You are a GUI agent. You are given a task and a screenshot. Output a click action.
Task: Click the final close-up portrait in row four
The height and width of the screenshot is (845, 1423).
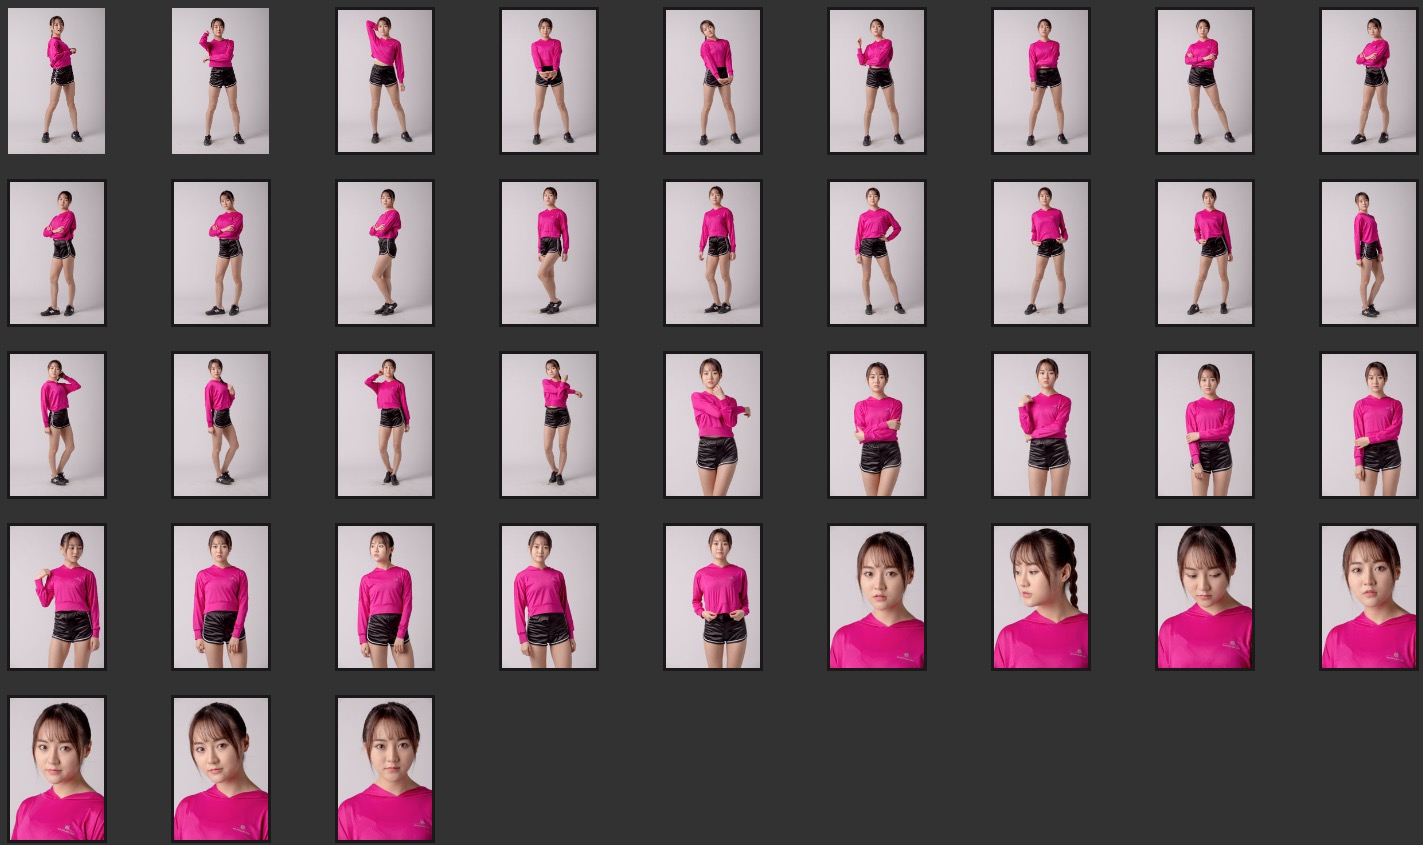1369,597
